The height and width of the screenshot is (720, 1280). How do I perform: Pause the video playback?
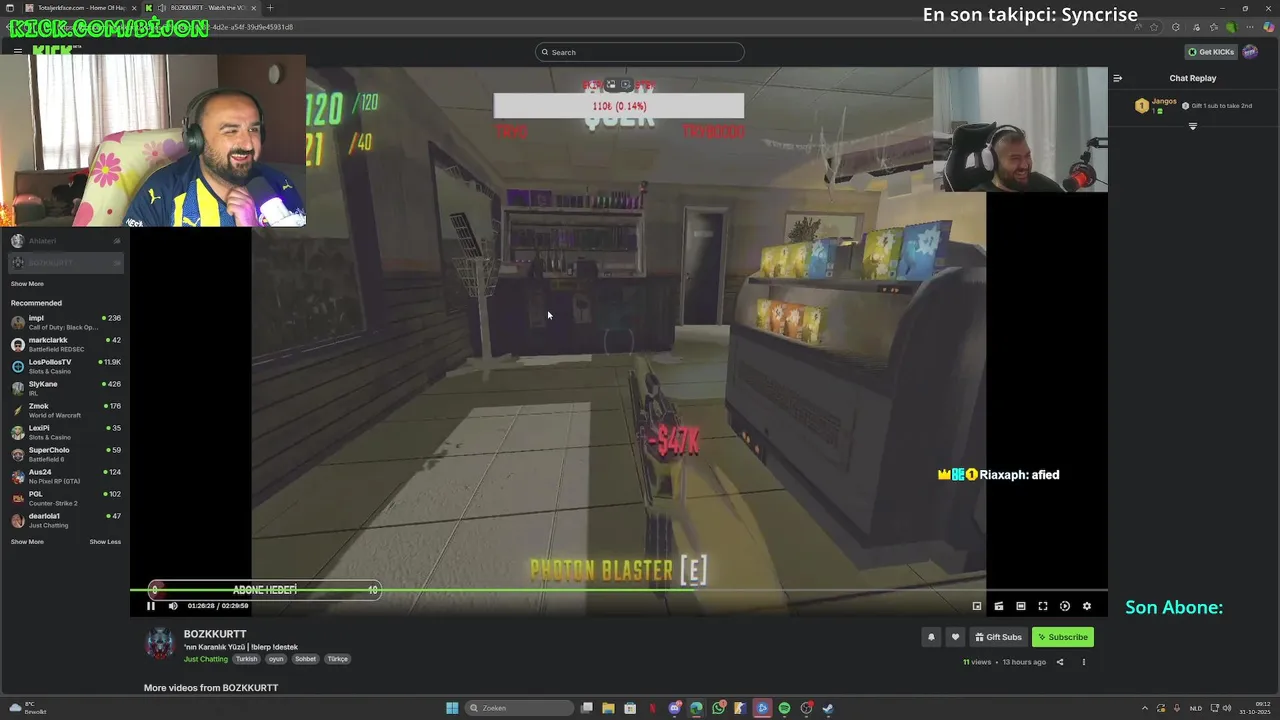pyautogui.click(x=151, y=606)
